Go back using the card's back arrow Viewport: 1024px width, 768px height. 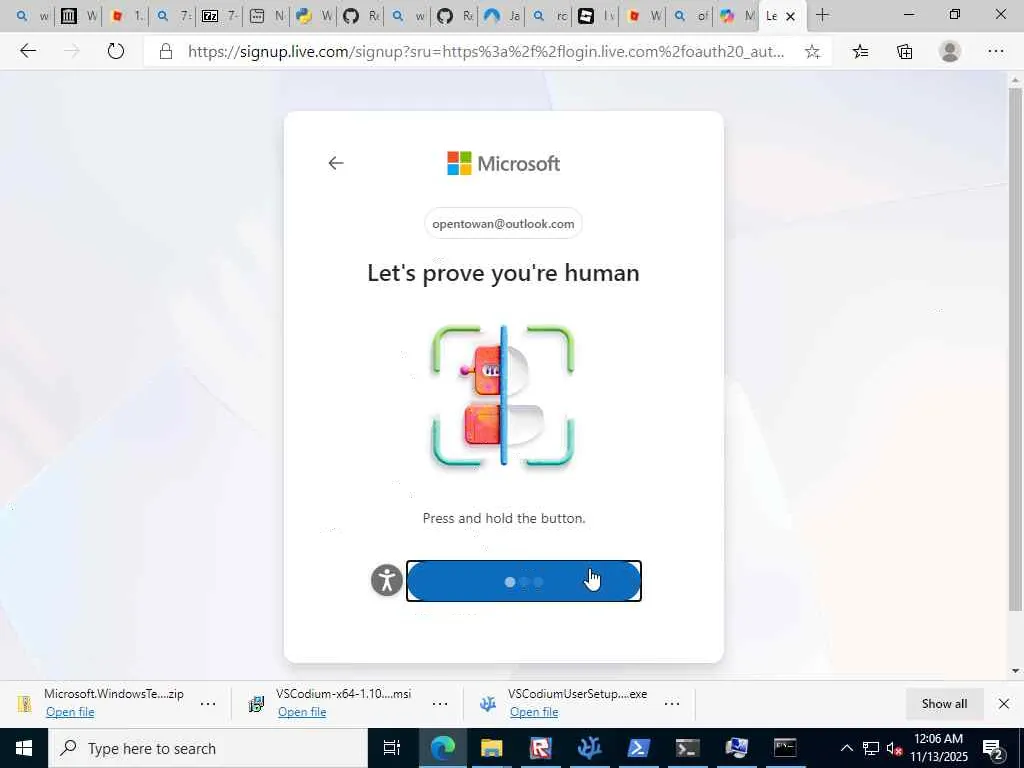pos(336,163)
